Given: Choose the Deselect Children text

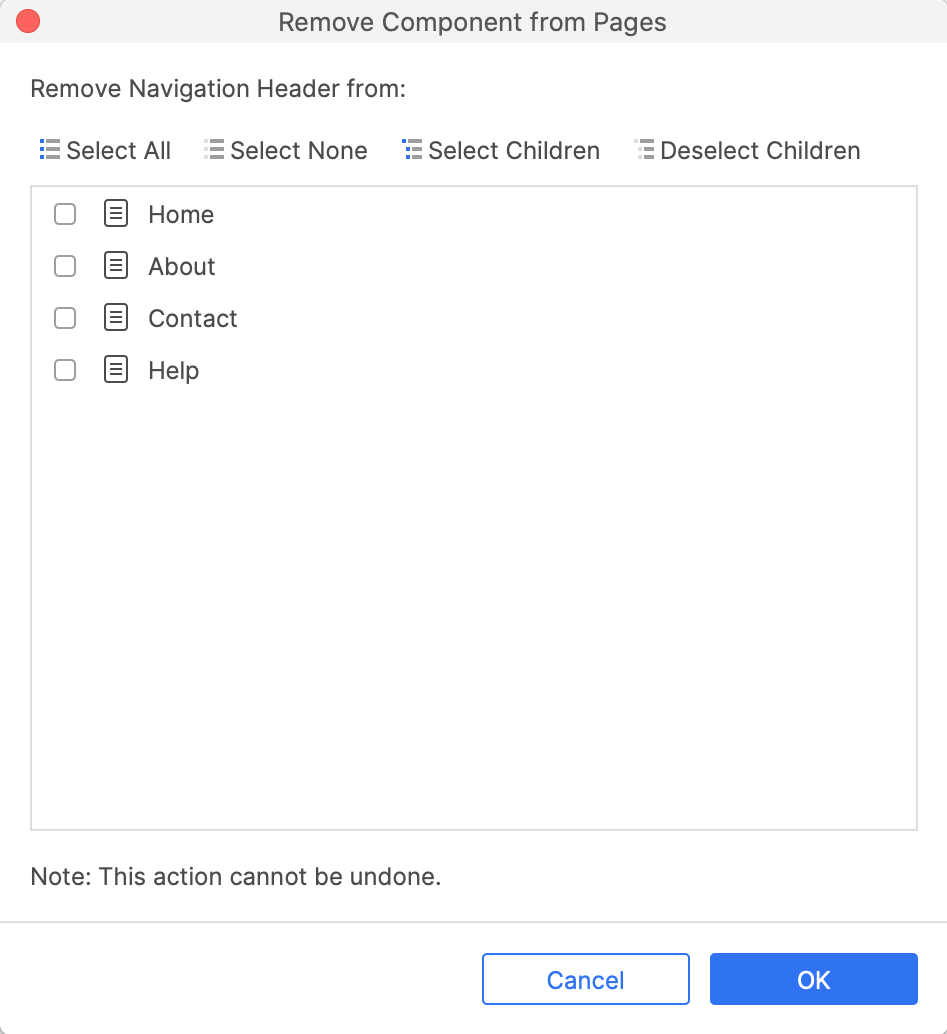Looking at the screenshot, I should [x=760, y=150].
